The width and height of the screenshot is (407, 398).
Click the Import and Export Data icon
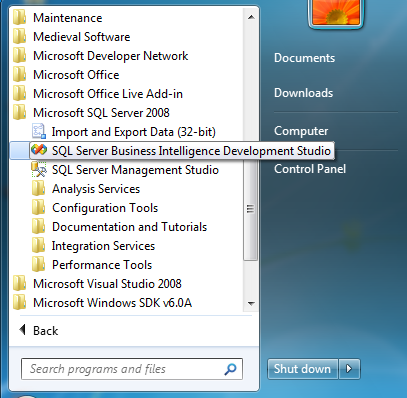coord(39,131)
